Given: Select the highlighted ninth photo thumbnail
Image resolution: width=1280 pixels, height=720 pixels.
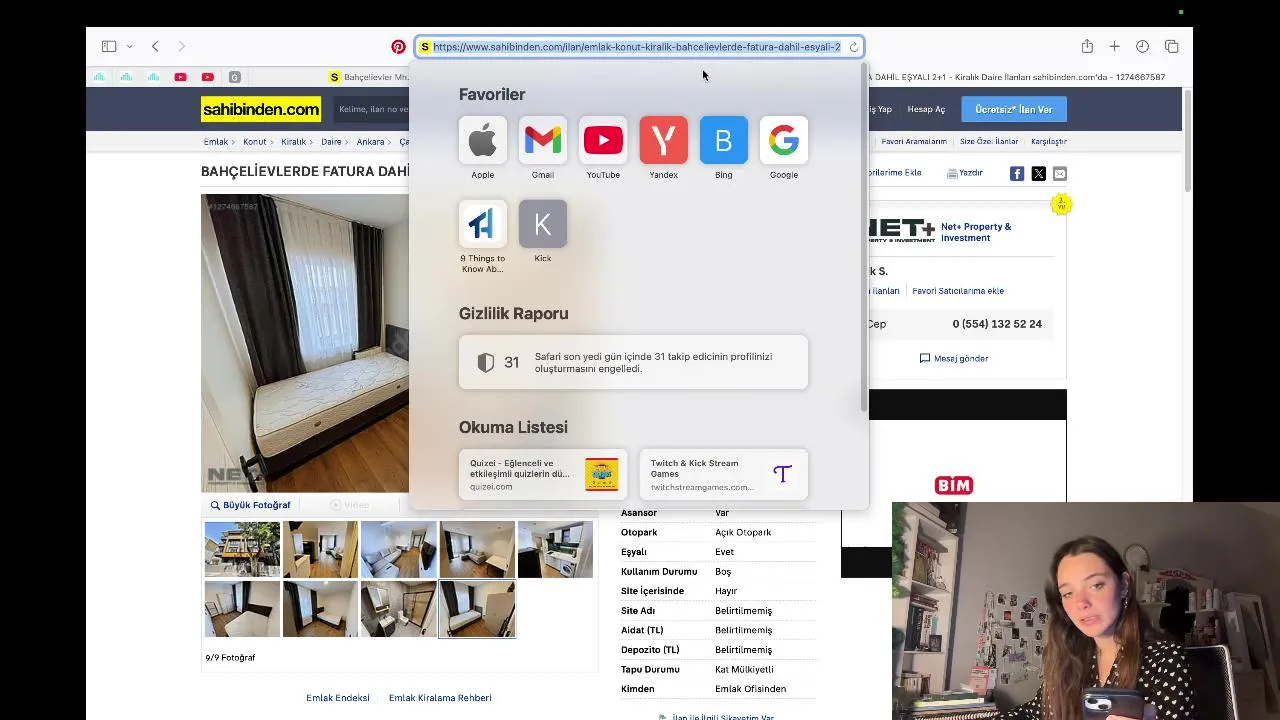Looking at the screenshot, I should [x=477, y=609].
